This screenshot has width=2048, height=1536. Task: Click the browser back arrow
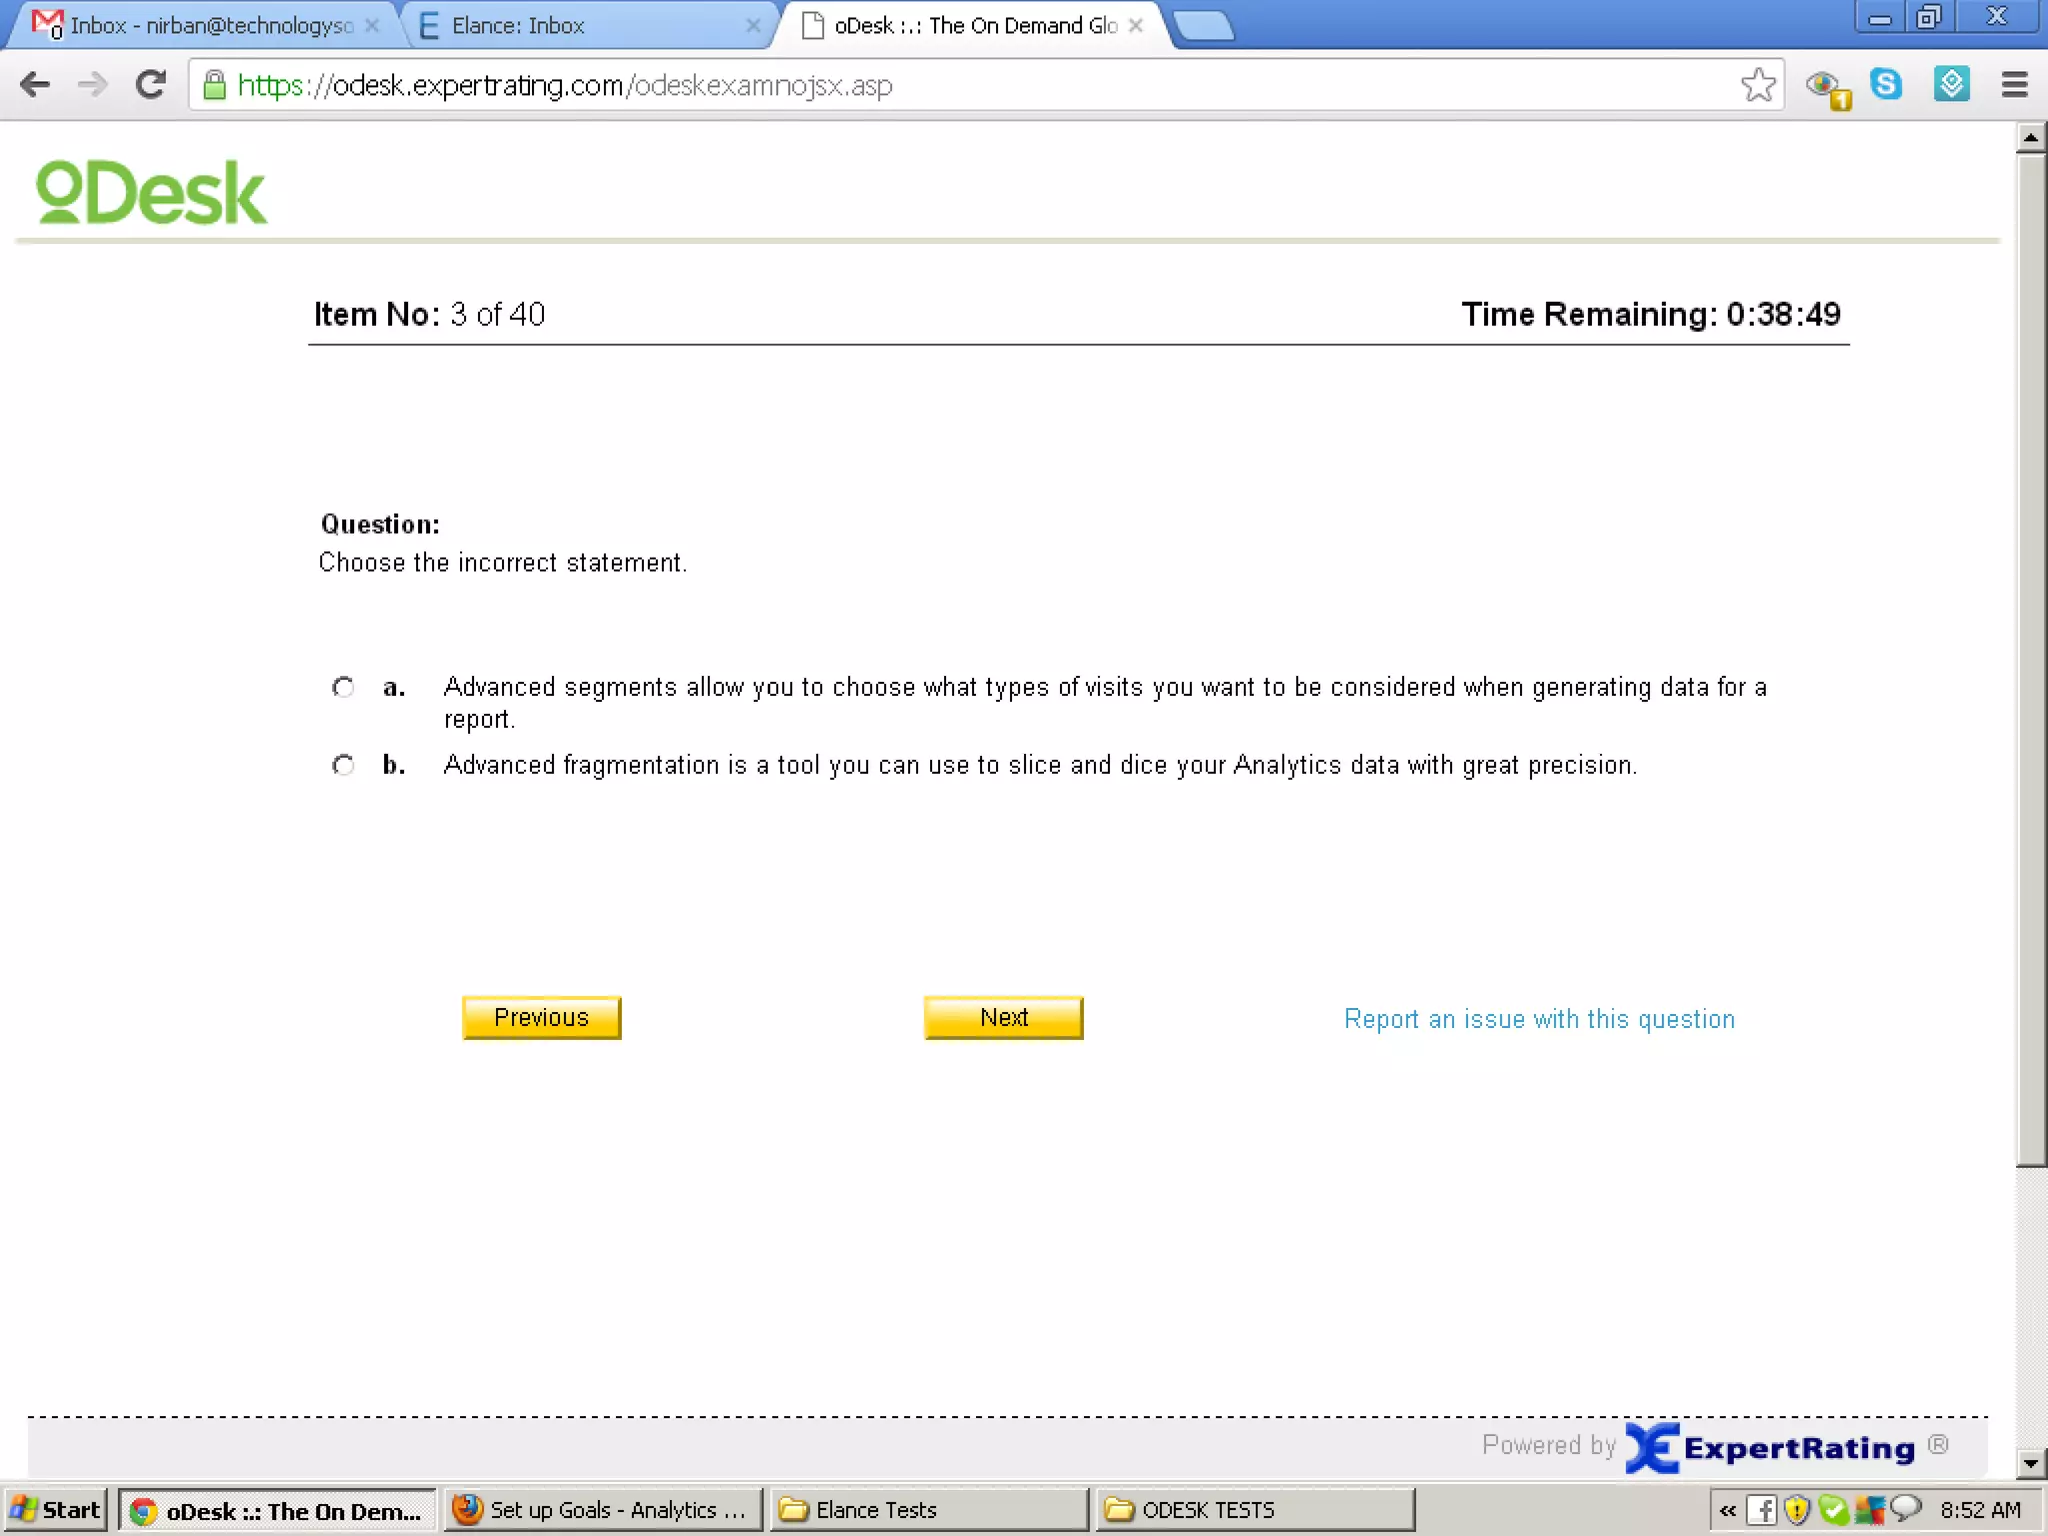coord(35,85)
